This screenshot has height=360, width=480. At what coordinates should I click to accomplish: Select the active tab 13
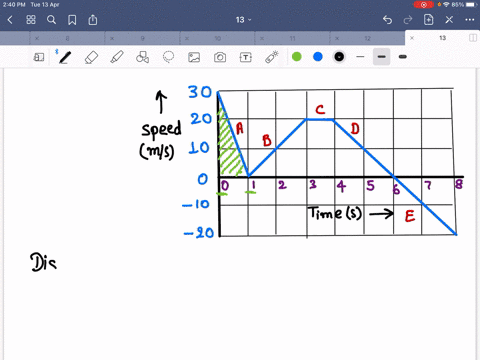coord(442,38)
